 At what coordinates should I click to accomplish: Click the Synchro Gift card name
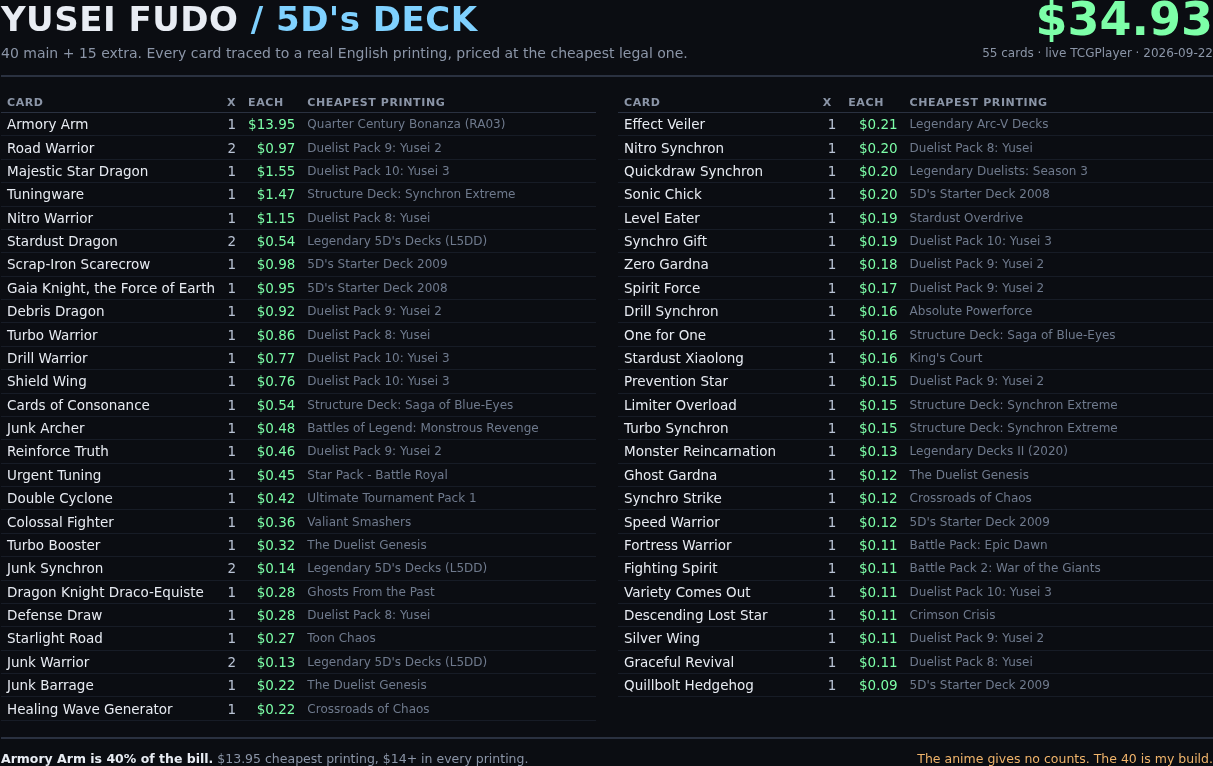(665, 241)
